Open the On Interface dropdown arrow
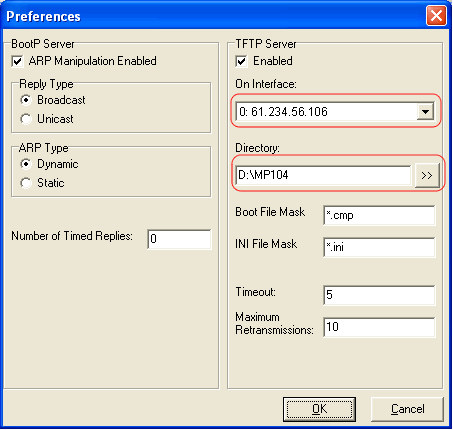The image size is (453, 430). point(425,112)
